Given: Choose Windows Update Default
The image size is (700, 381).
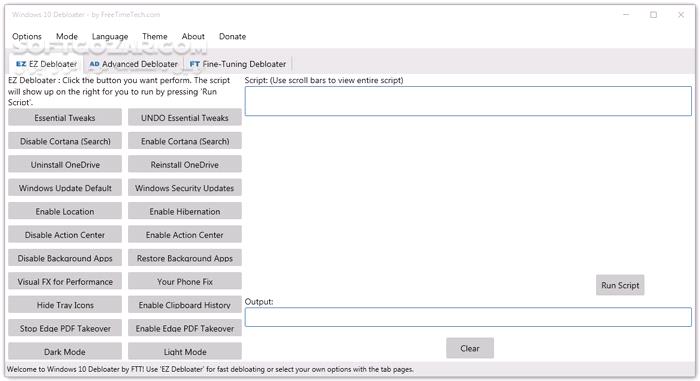Looking at the screenshot, I should click(65, 188).
